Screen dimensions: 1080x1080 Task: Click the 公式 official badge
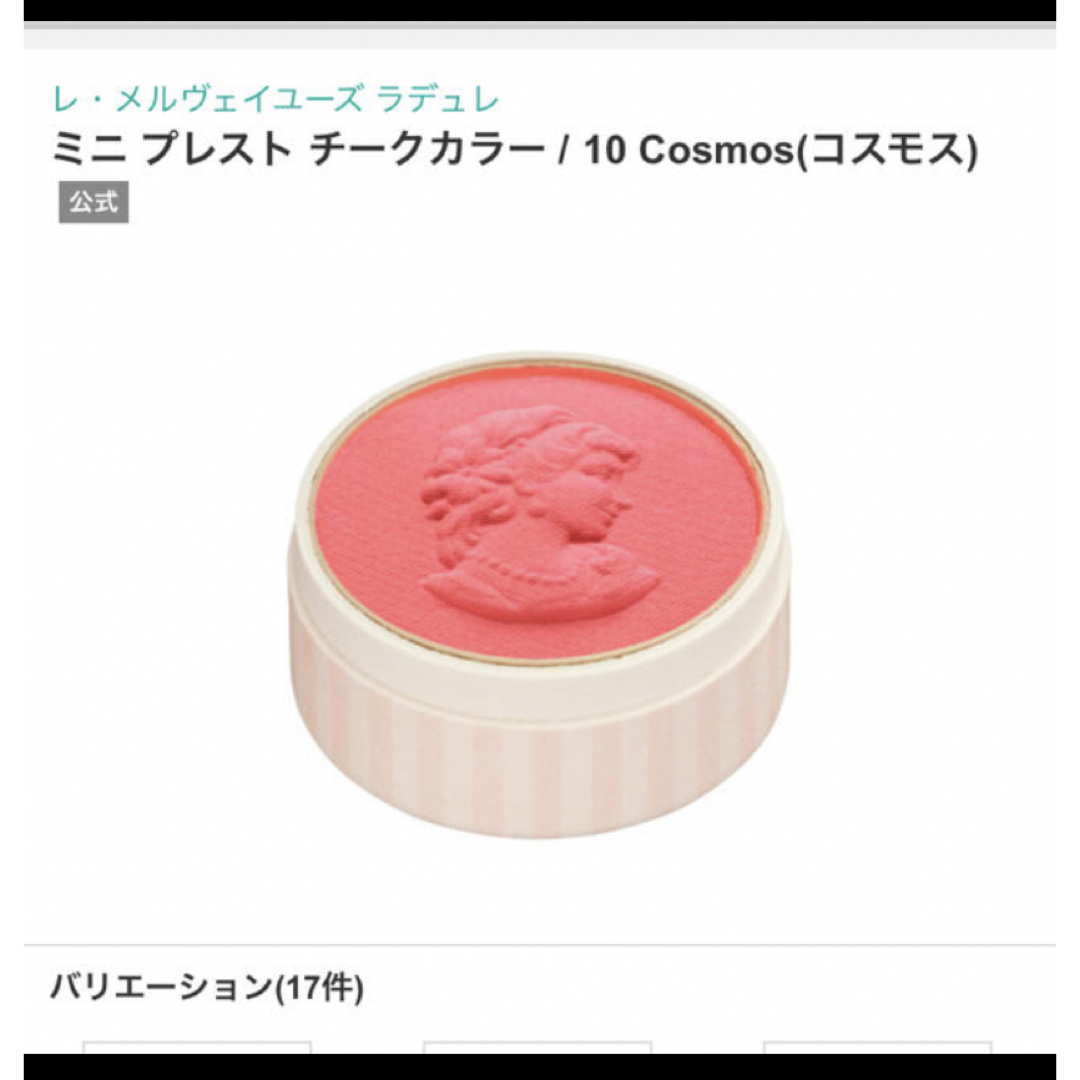(94, 202)
